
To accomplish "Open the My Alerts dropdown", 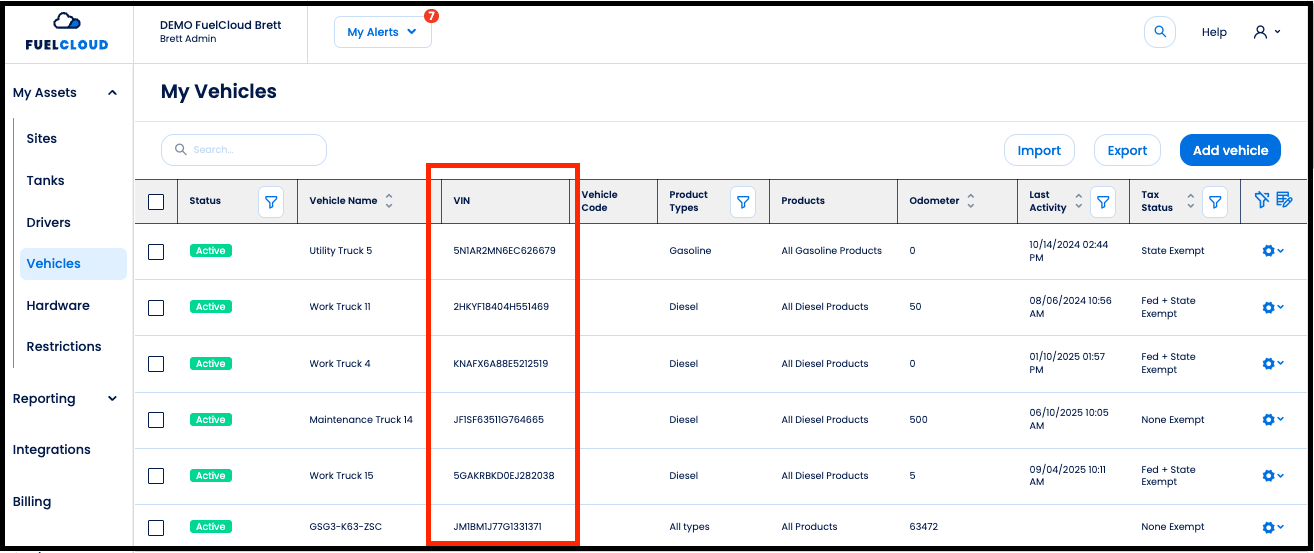I will click(x=382, y=32).
